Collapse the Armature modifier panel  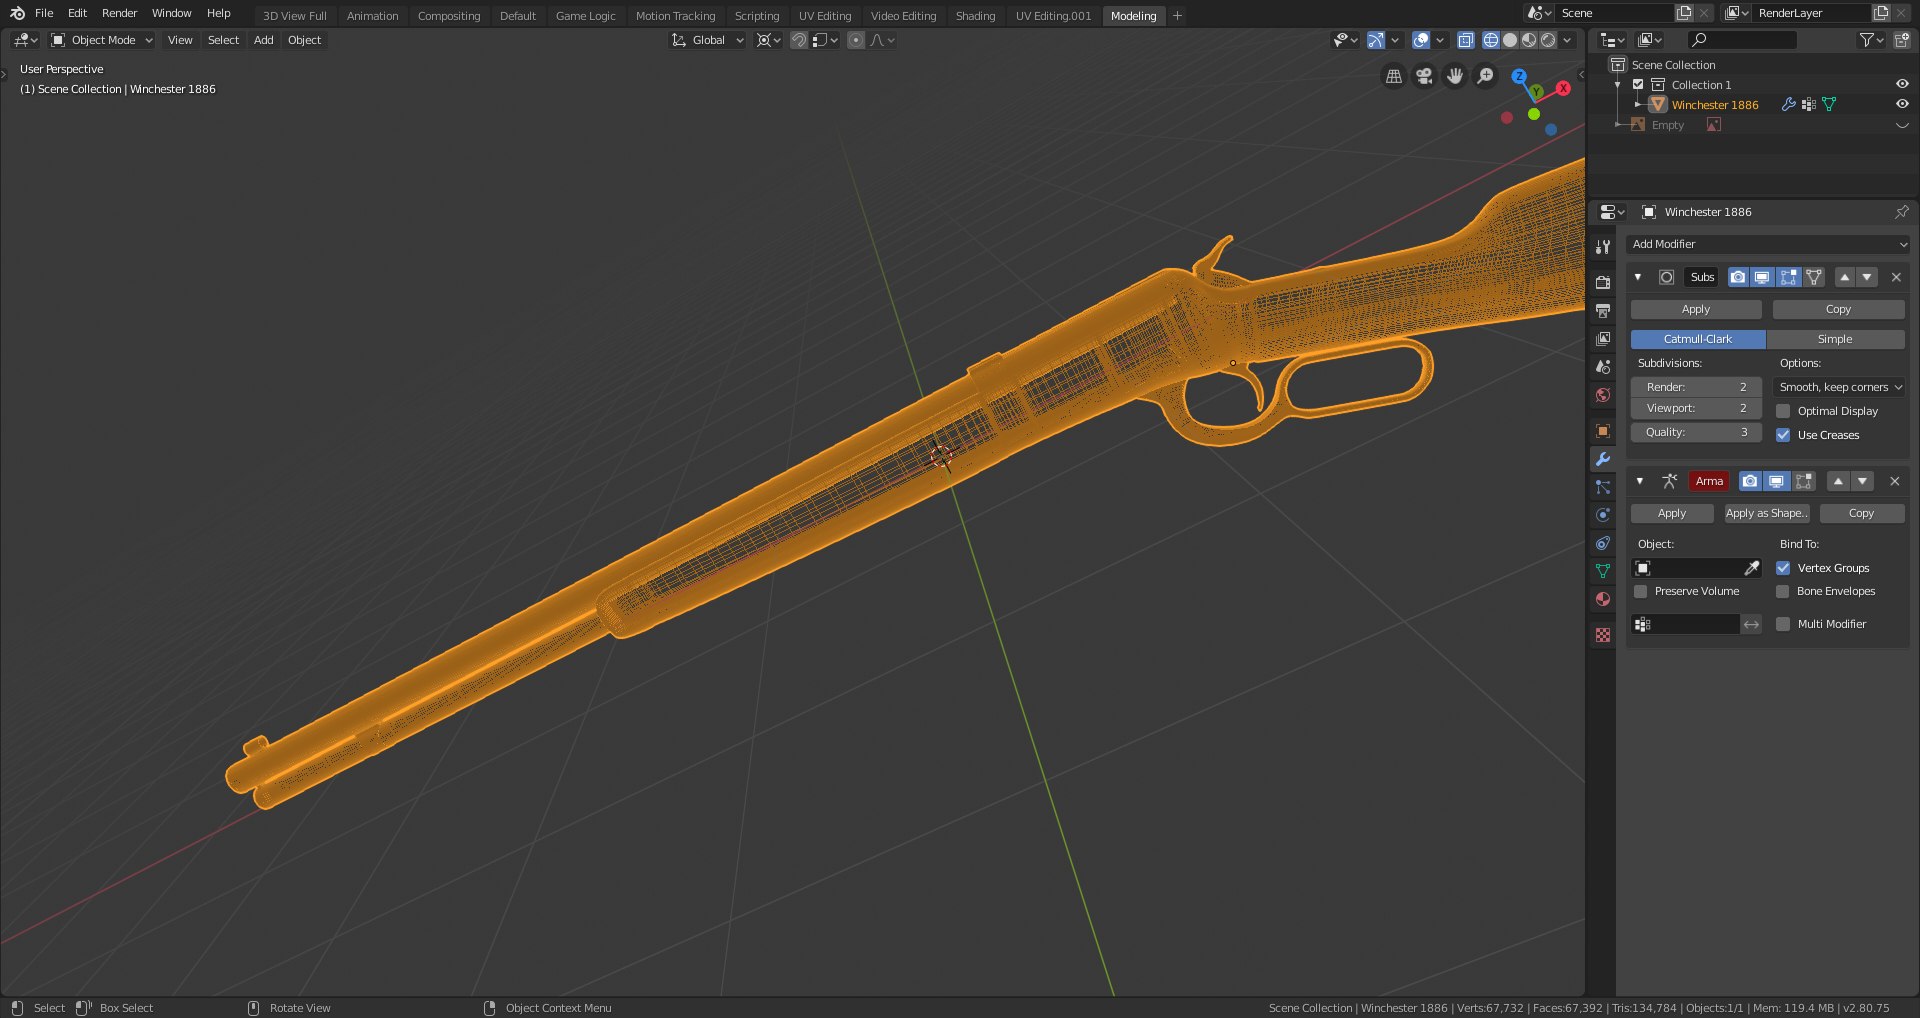pos(1640,481)
